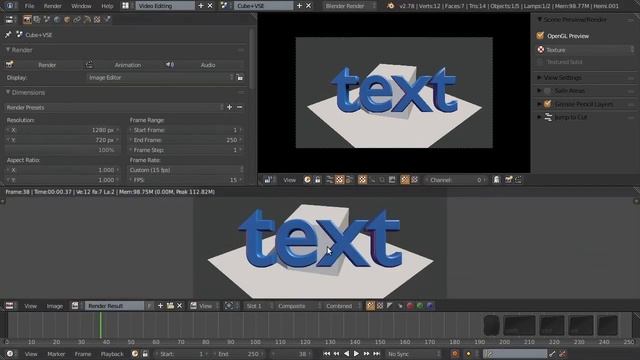The height and width of the screenshot is (360, 640).
Task: Open the Modifiers wrench tab
Action: (x=87, y=20)
